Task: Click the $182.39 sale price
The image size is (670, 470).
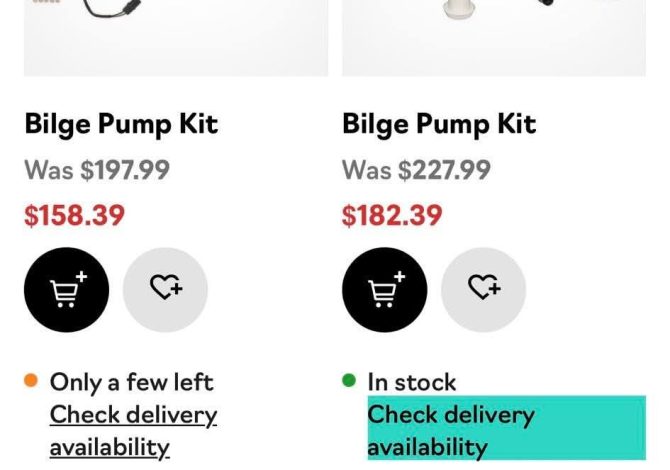Action: tap(393, 215)
